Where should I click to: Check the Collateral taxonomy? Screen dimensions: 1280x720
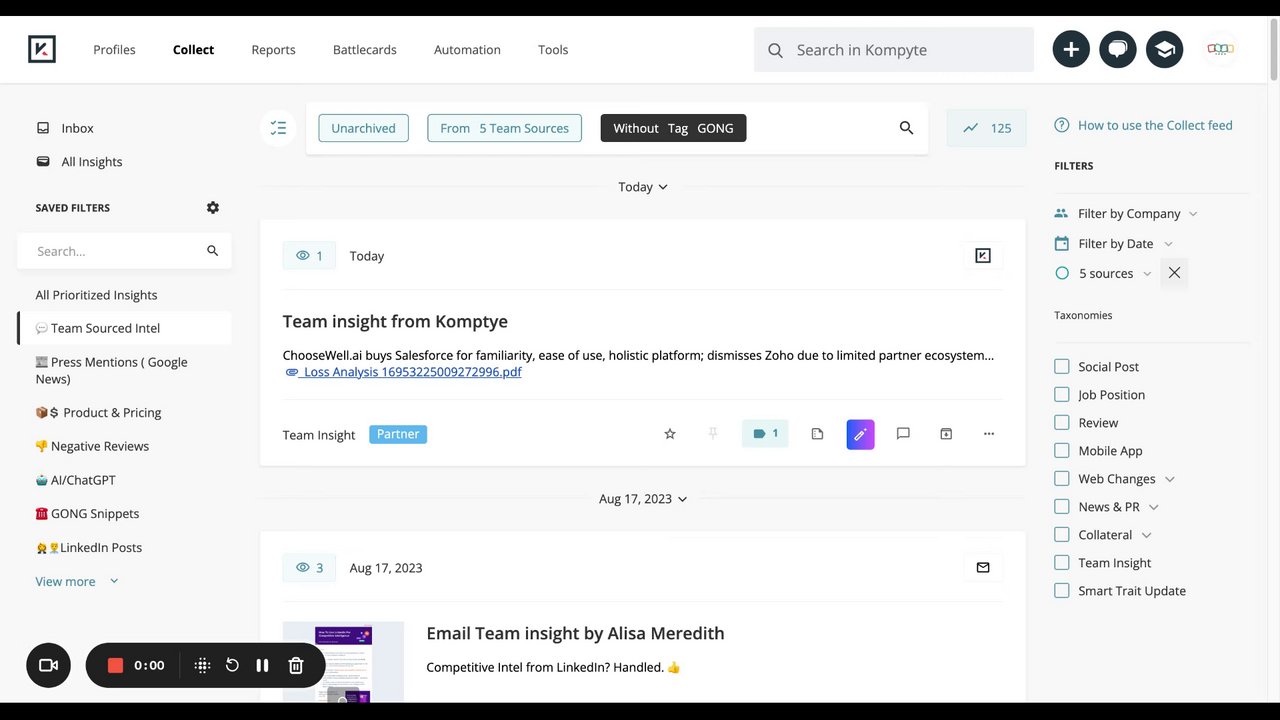(1062, 535)
